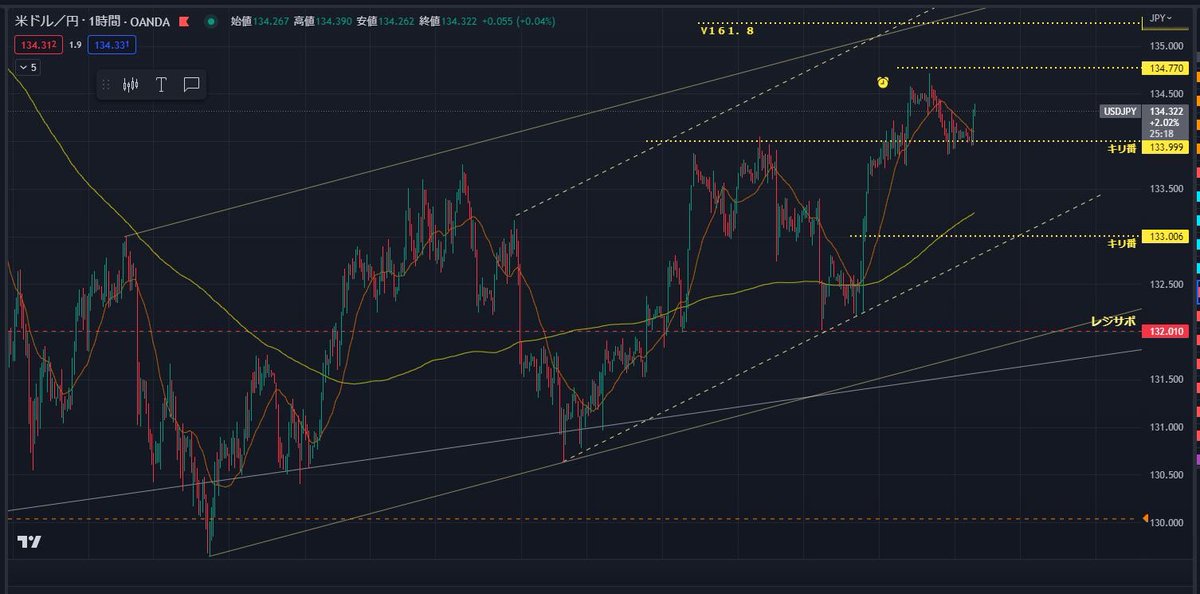
Task: Click the green market status dot
Action: 211,20
